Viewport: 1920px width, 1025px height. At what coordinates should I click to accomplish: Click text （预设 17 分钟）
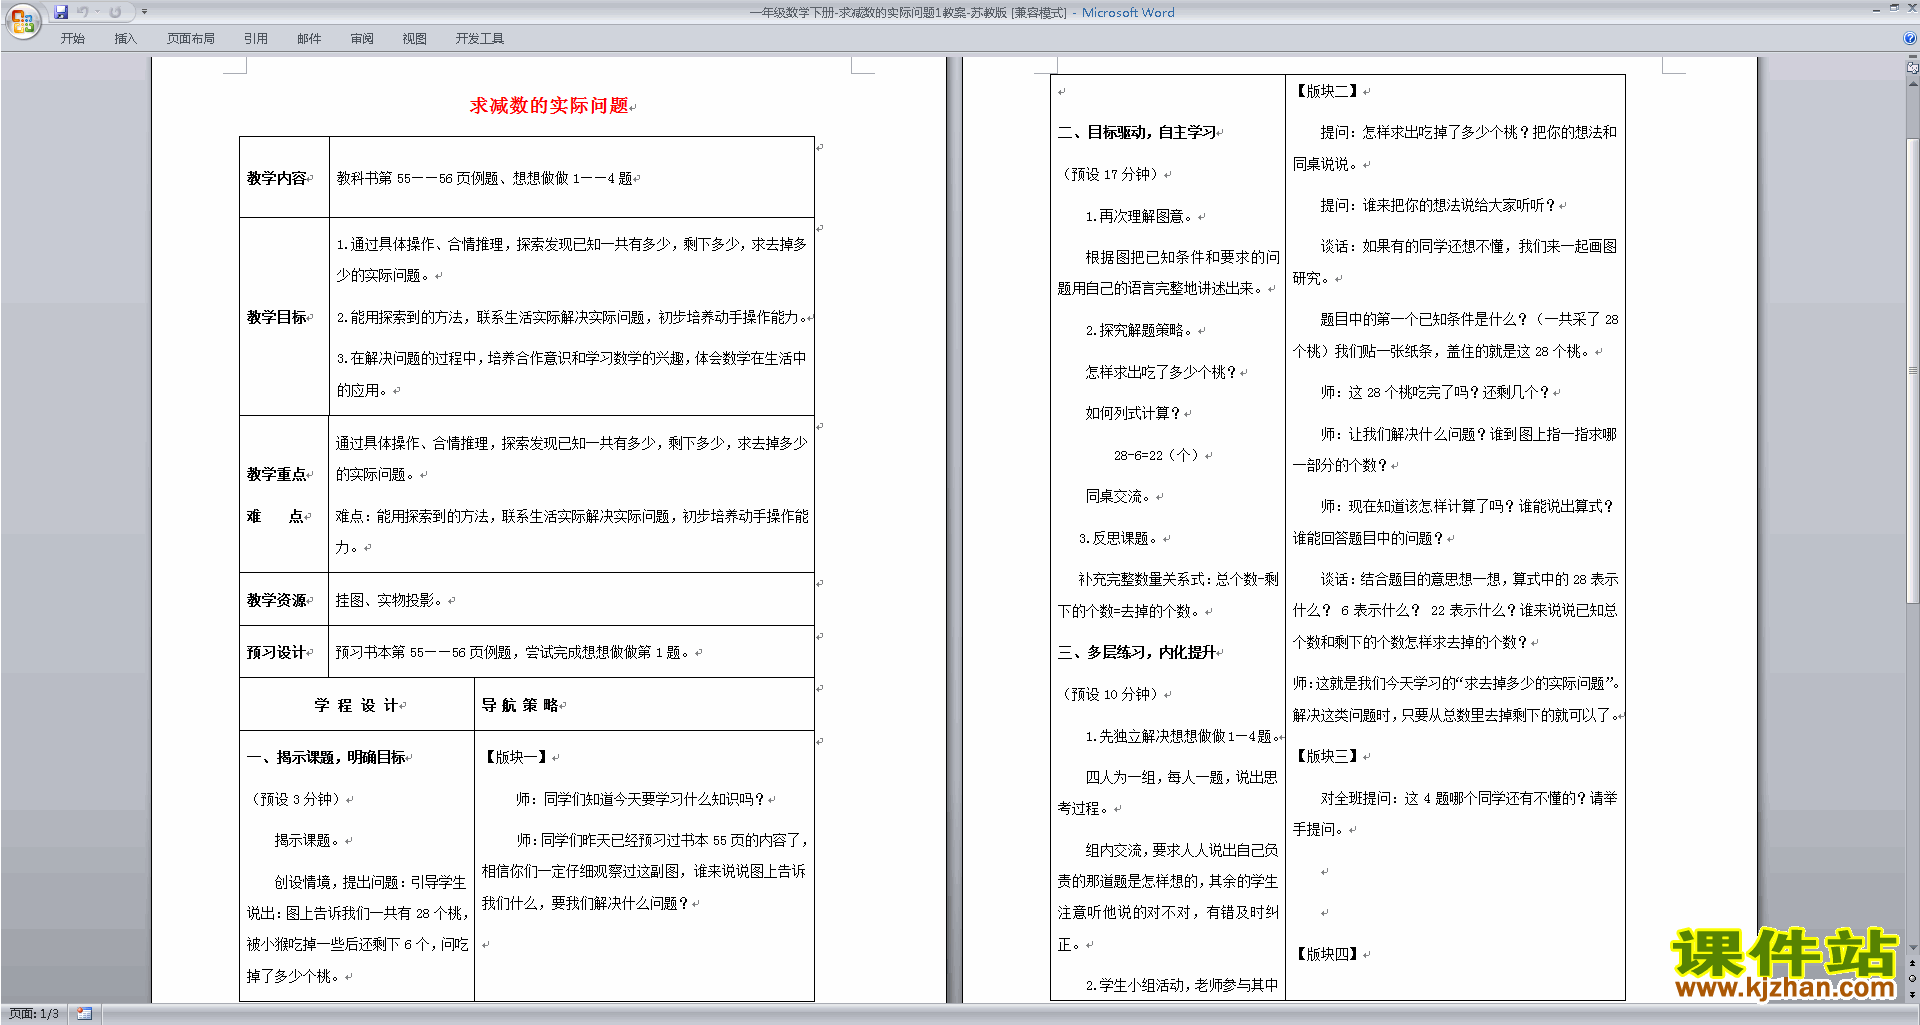(1110, 174)
